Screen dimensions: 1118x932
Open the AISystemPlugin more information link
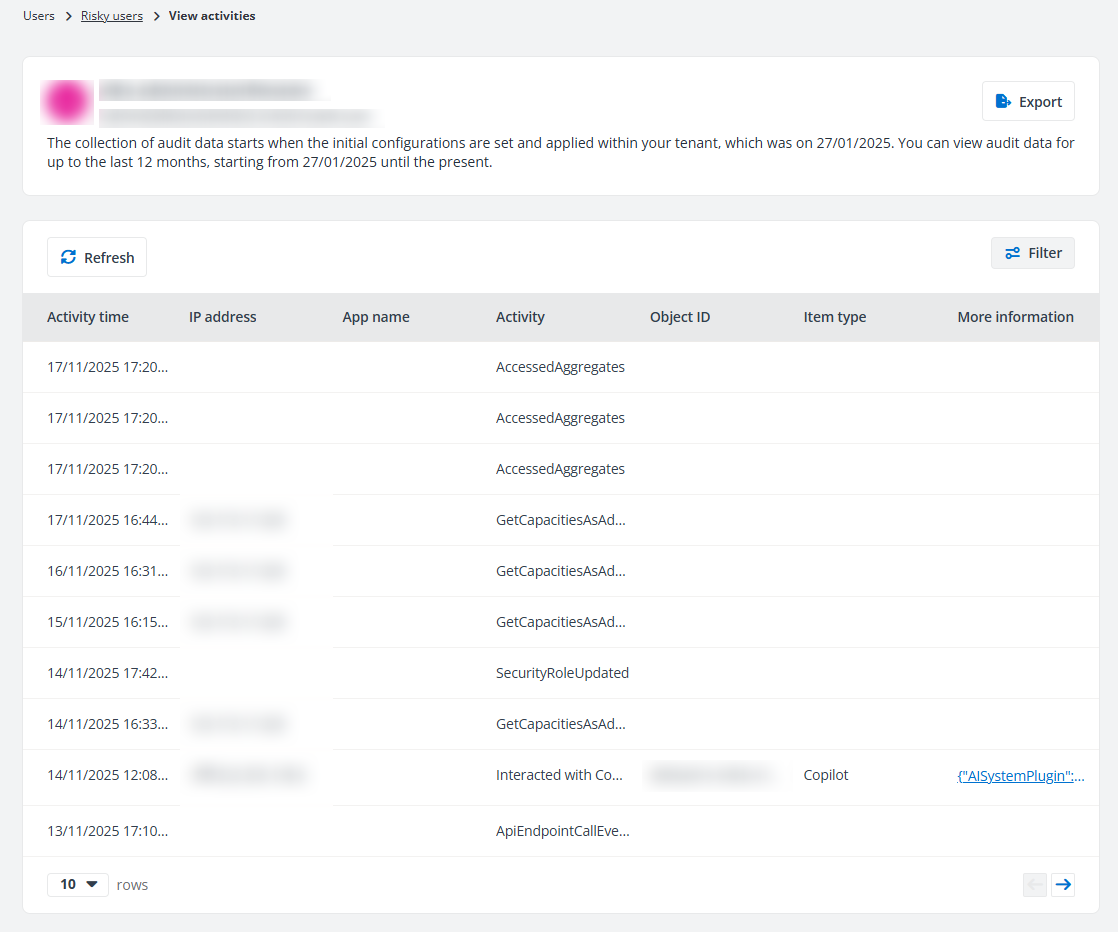coord(1020,775)
